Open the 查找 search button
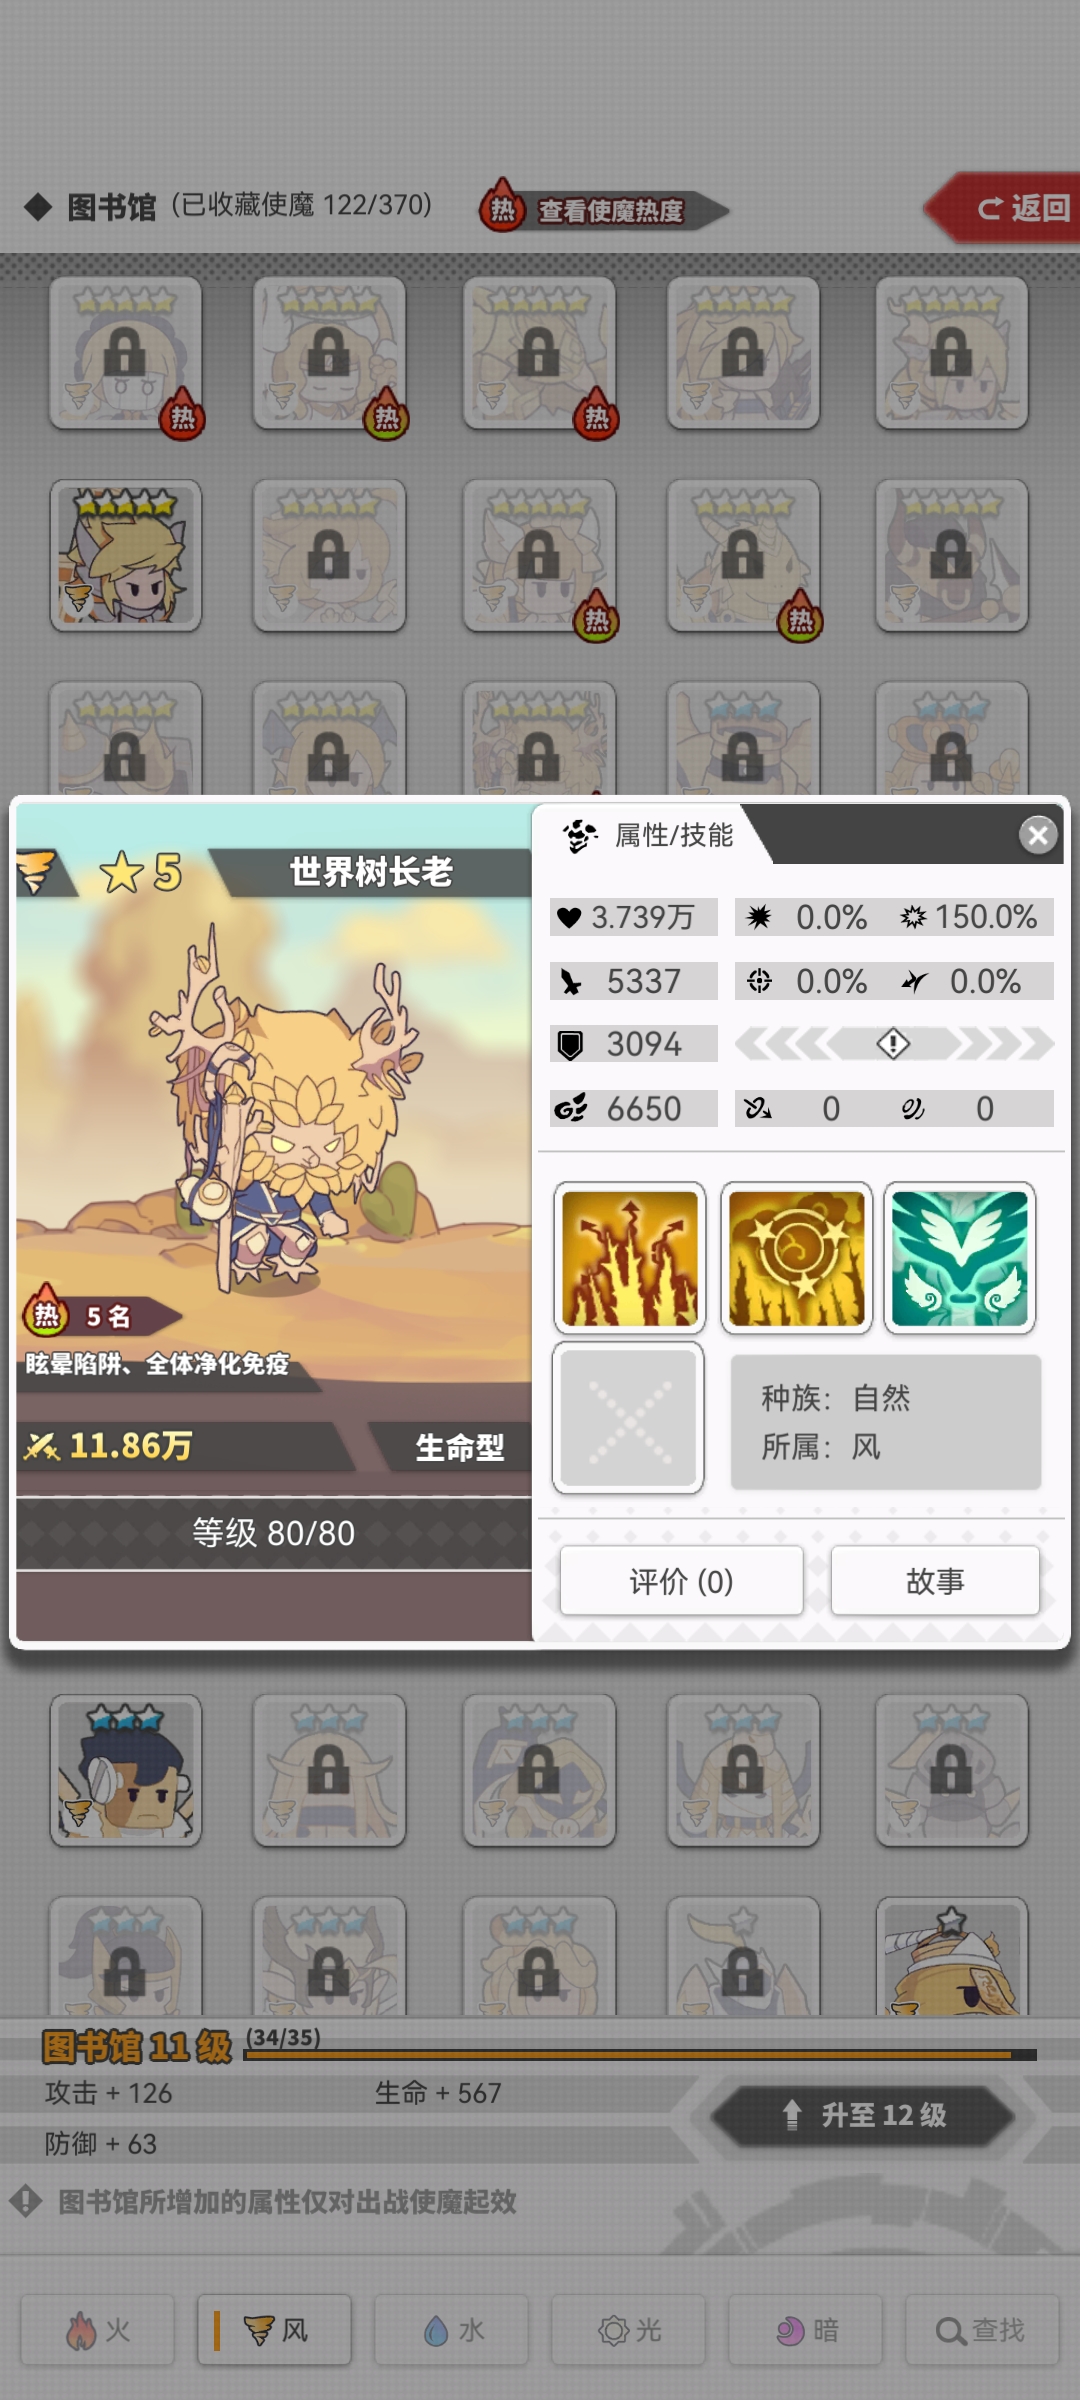Image resolution: width=1080 pixels, height=2400 pixels. click(x=982, y=2330)
